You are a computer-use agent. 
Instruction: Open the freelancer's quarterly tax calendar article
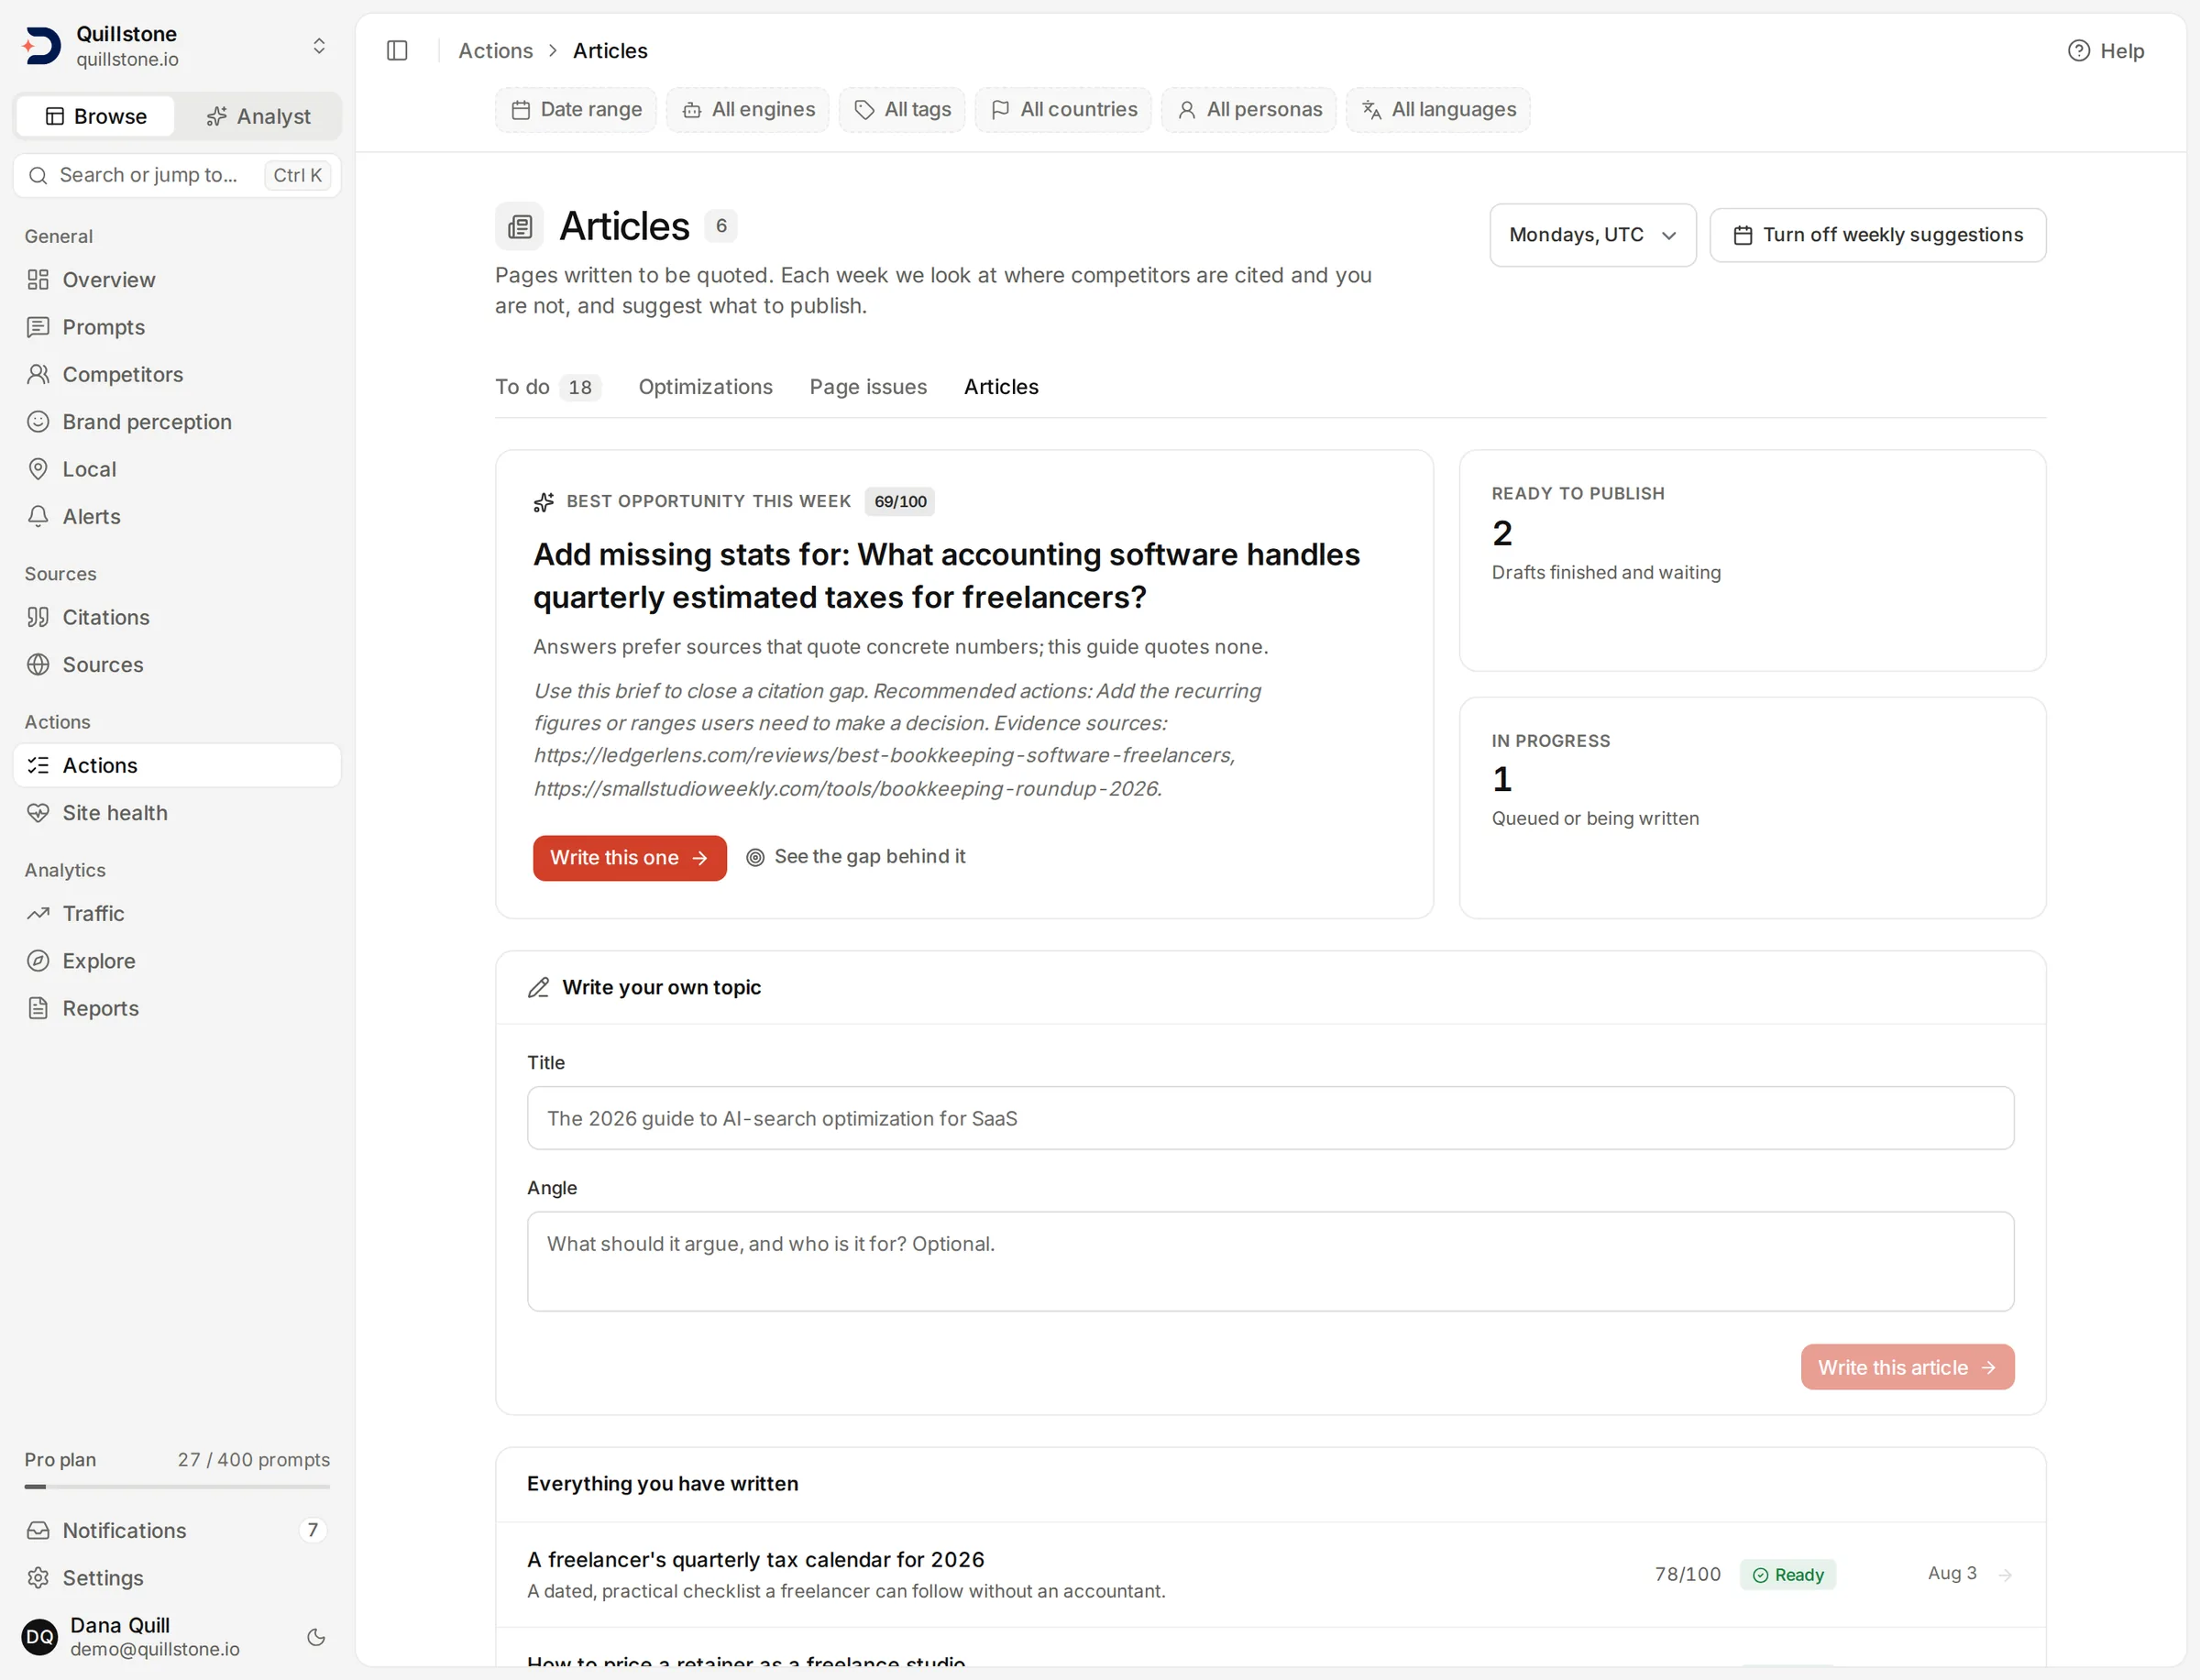point(1270,1574)
